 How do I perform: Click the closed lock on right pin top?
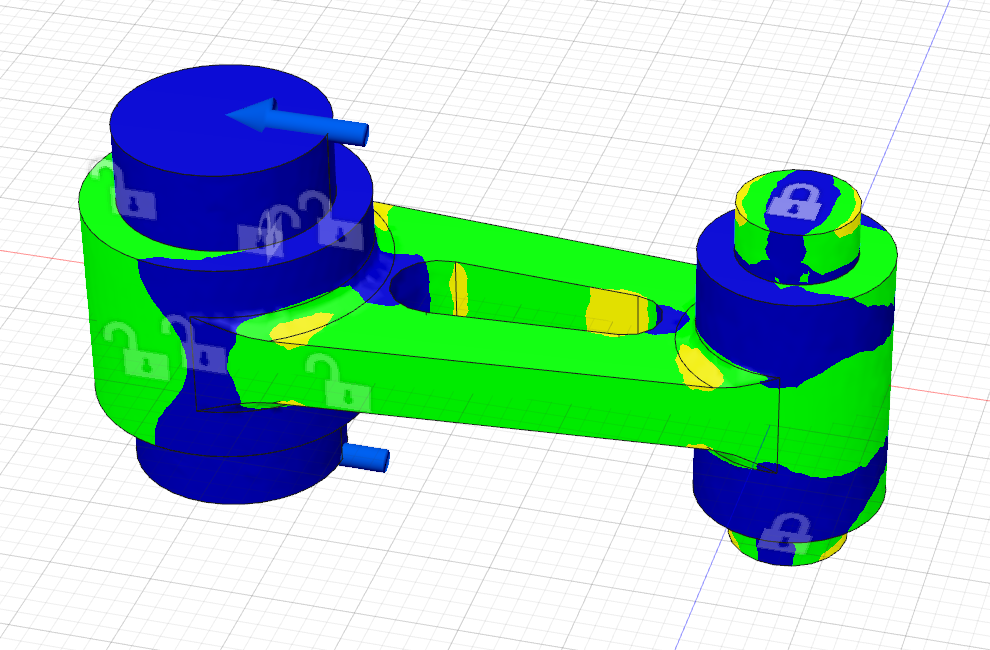point(794,203)
